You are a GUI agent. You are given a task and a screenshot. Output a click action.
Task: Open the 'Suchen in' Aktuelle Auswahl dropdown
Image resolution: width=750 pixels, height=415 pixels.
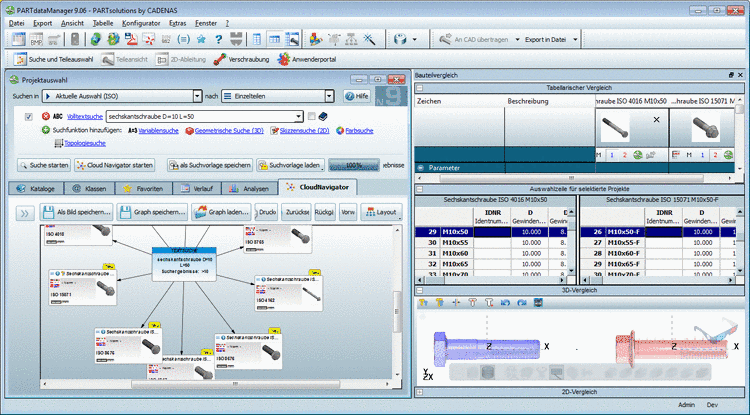[x=198, y=96]
